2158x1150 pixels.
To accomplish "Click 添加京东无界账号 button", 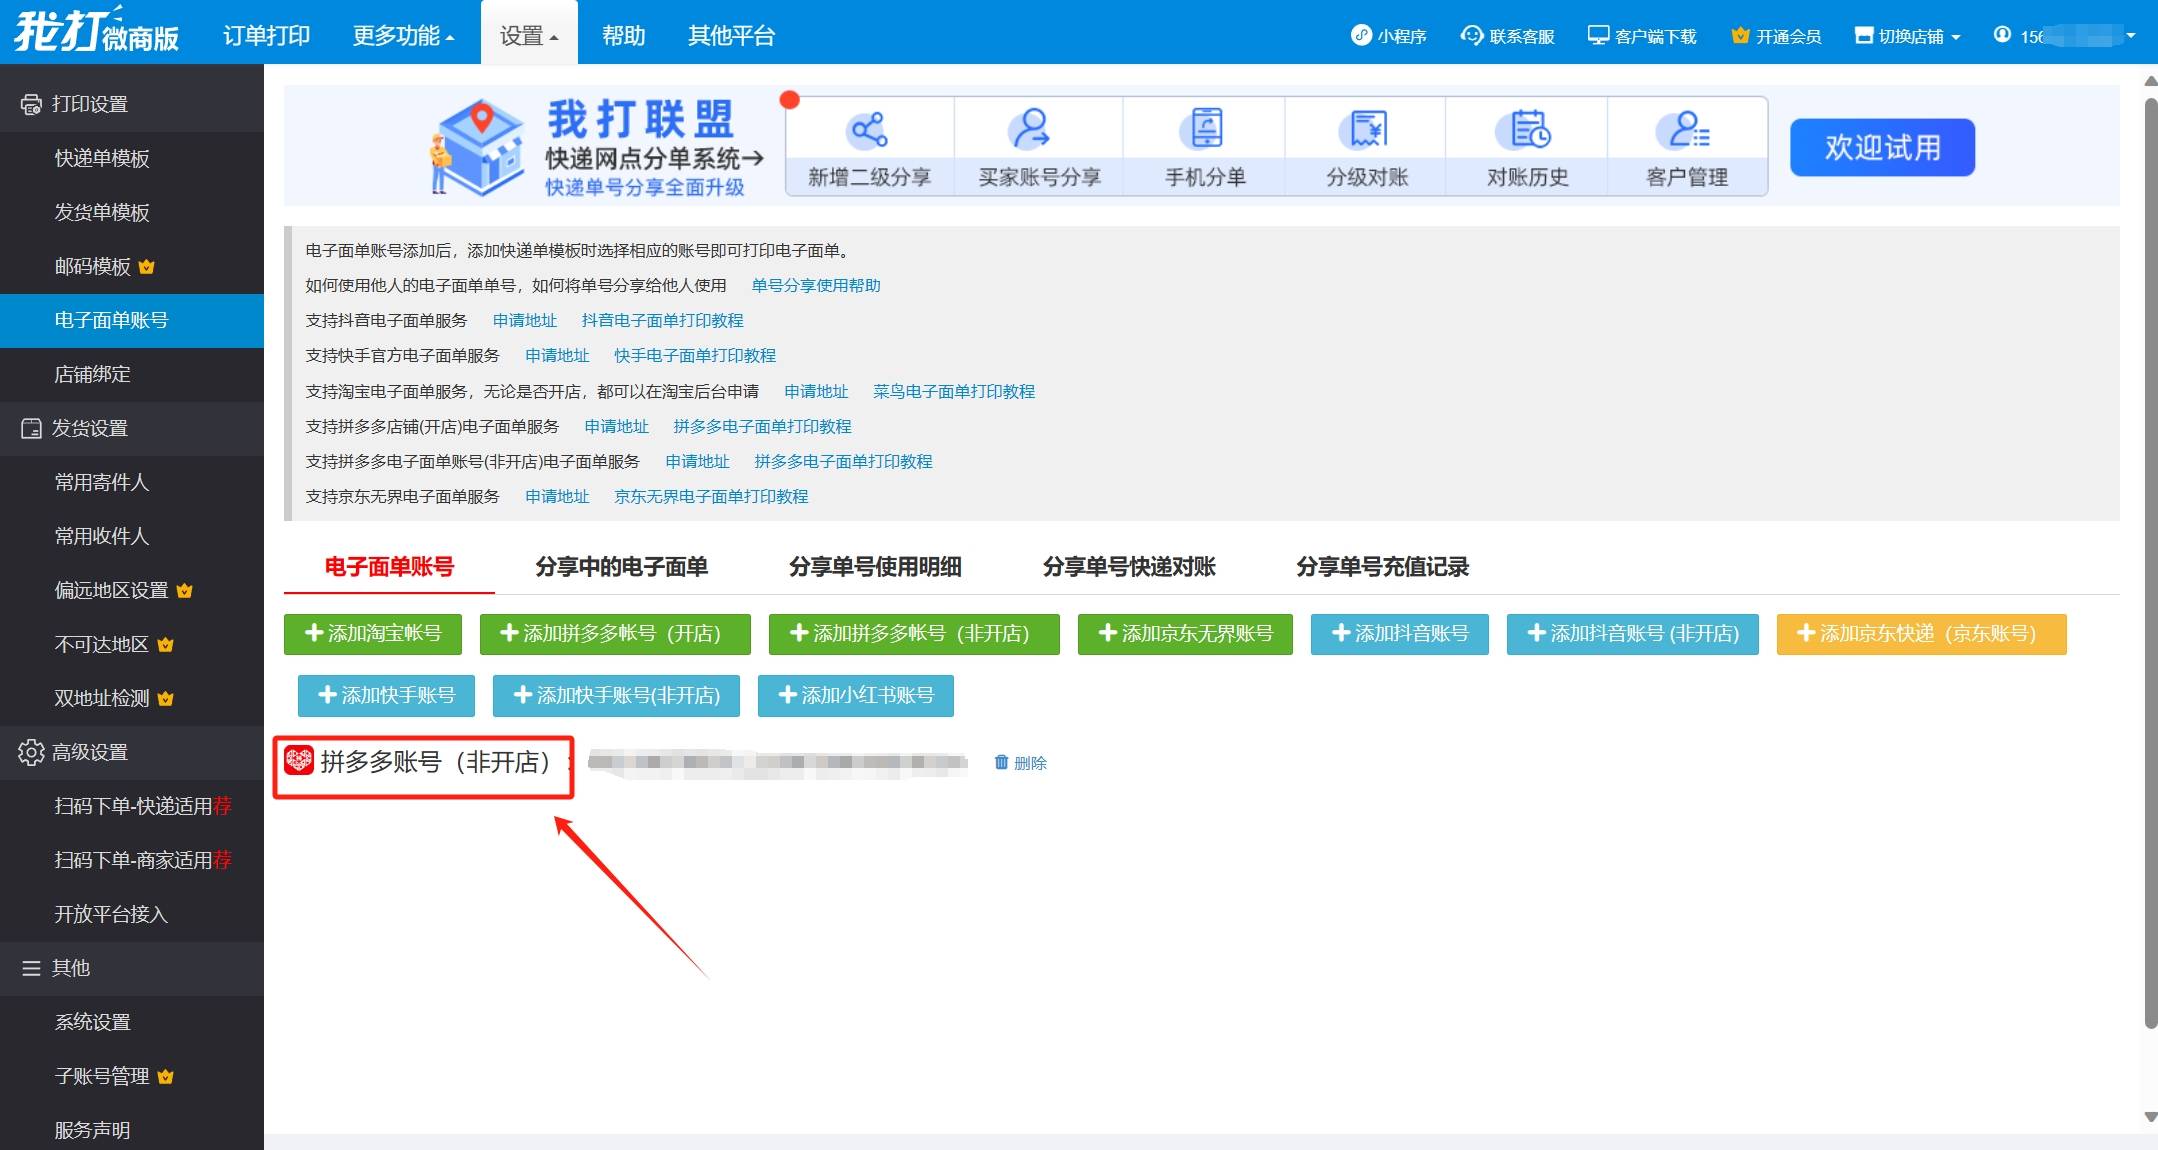I will [1185, 634].
